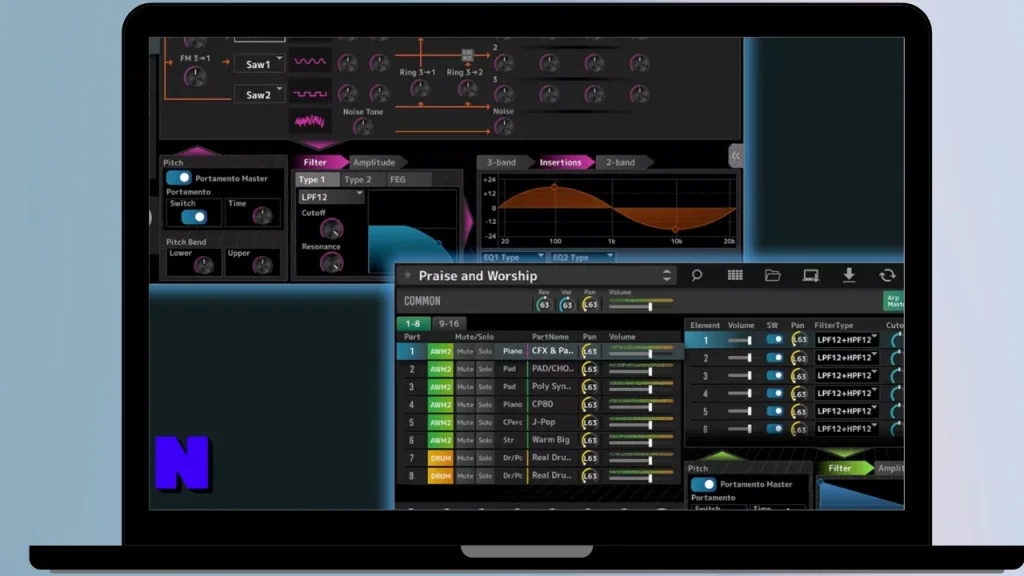The height and width of the screenshot is (576, 1024).
Task: Switch to the Amplitude tab in the back window
Action: tap(374, 163)
